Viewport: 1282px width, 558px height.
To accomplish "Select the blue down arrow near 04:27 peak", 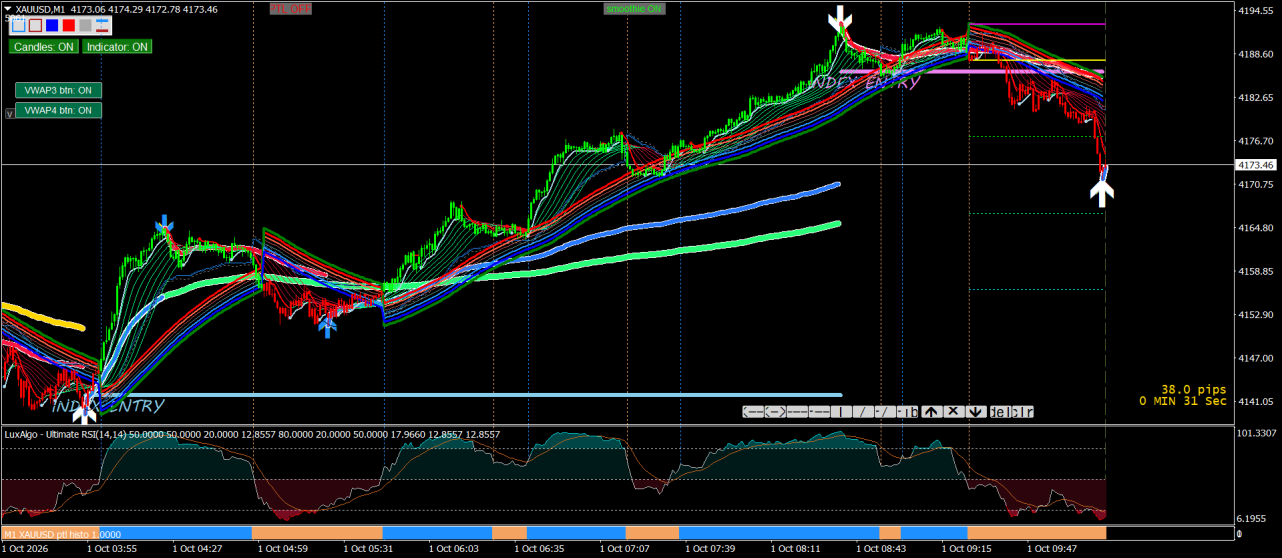I will [164, 225].
